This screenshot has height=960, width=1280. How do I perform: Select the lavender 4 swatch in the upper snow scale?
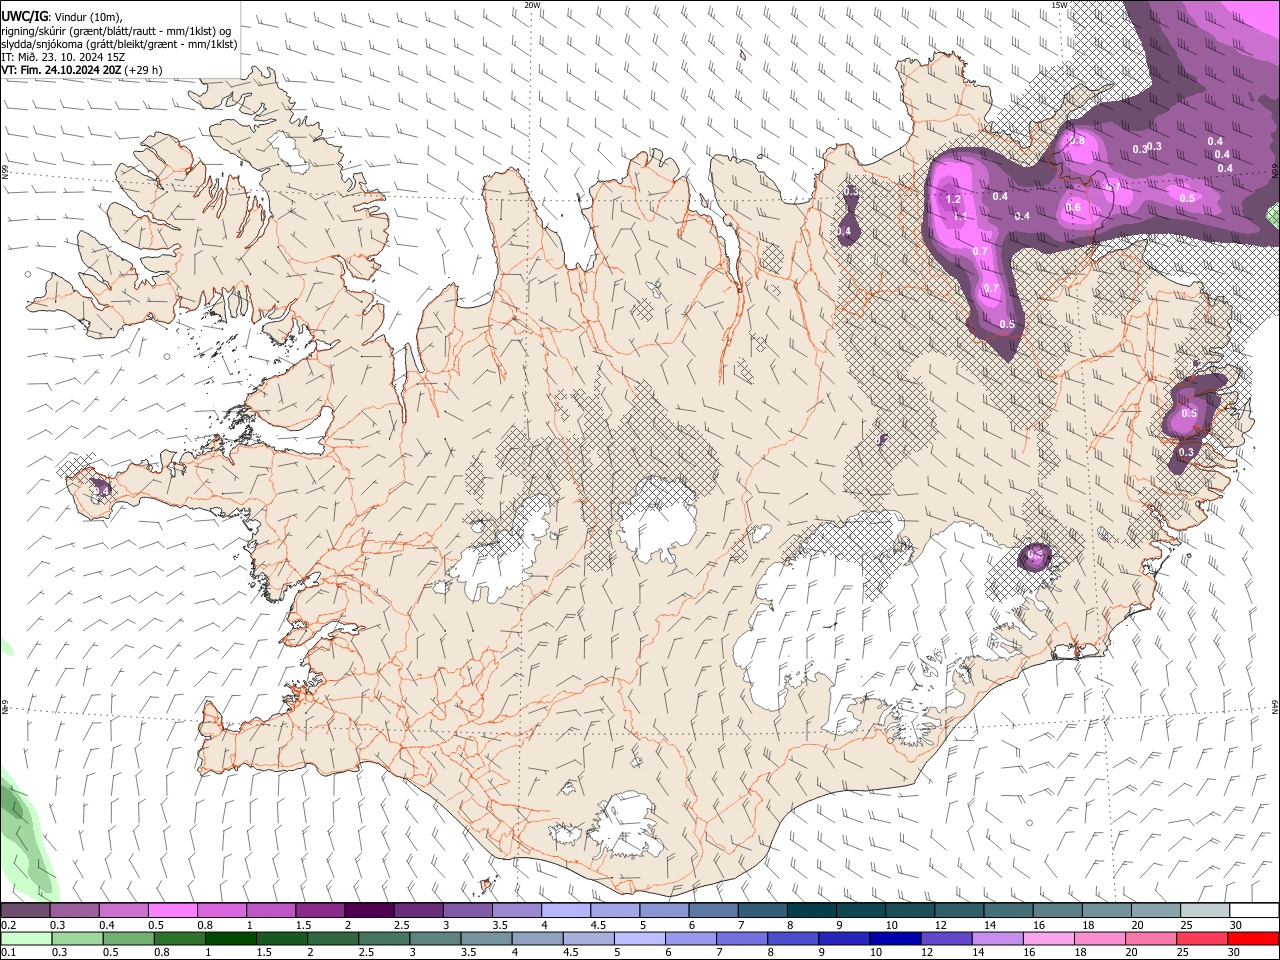click(565, 910)
